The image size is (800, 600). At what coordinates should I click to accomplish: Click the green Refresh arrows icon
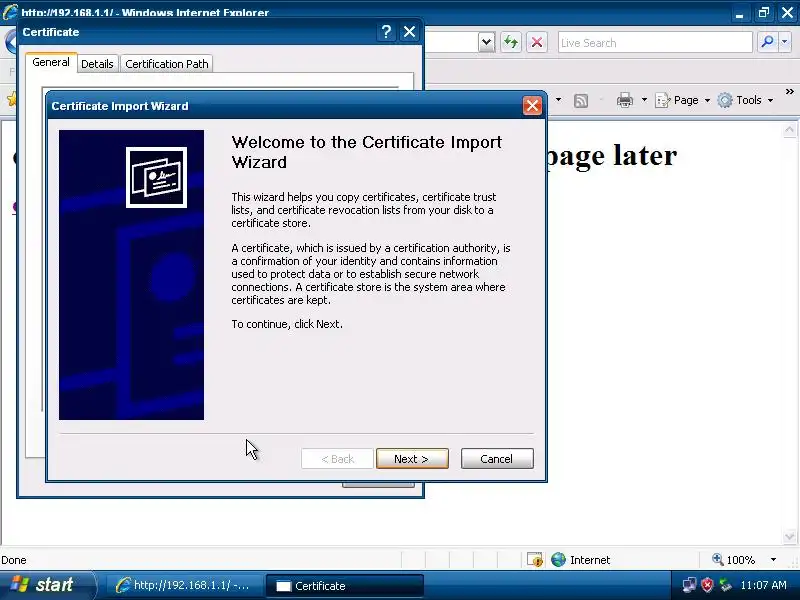(511, 42)
